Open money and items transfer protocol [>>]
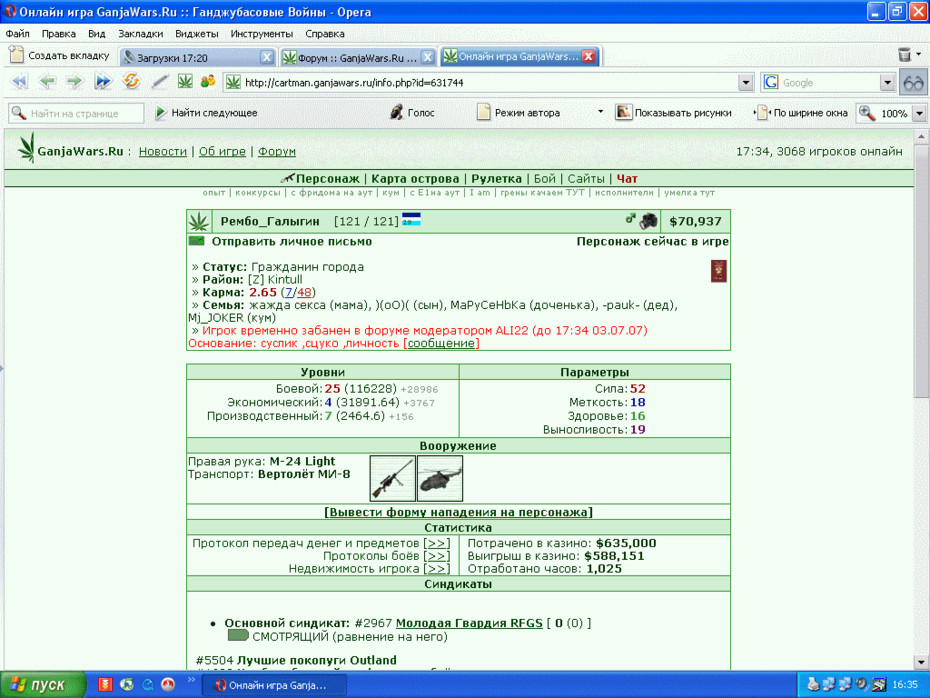The height and width of the screenshot is (698, 930). coord(437,543)
